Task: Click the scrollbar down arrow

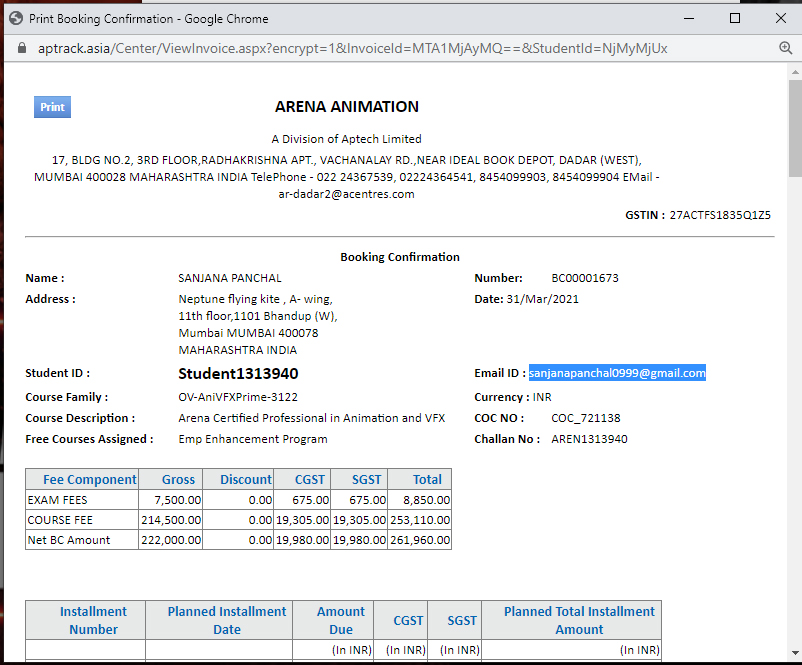Action: click(795, 653)
